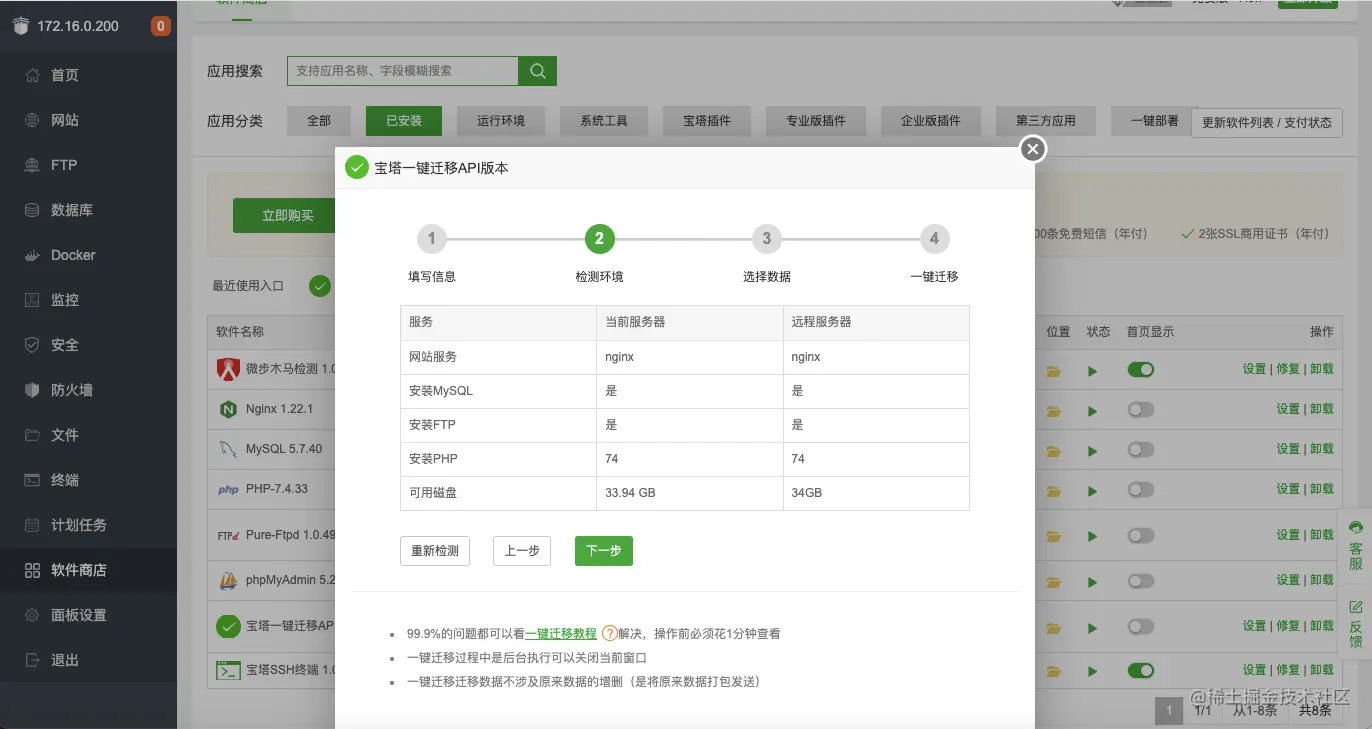The image size is (1372, 729).
Task: Show the 企业版插件 category
Action: [x=931, y=121]
